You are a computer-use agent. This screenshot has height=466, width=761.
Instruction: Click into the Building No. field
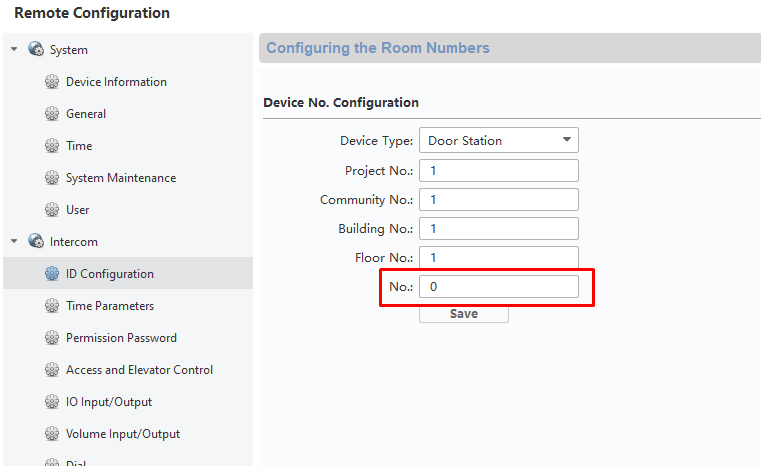499,229
